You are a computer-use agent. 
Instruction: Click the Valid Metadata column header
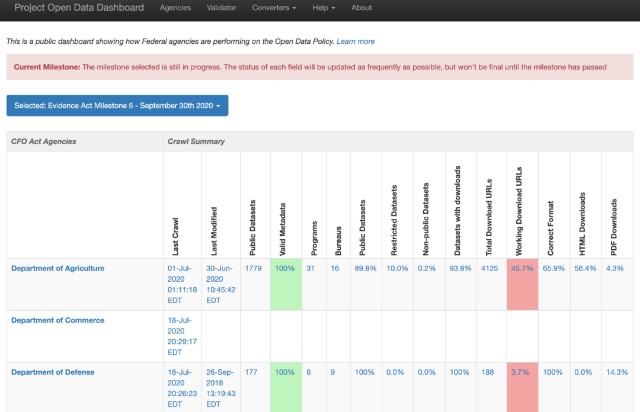tap(282, 229)
